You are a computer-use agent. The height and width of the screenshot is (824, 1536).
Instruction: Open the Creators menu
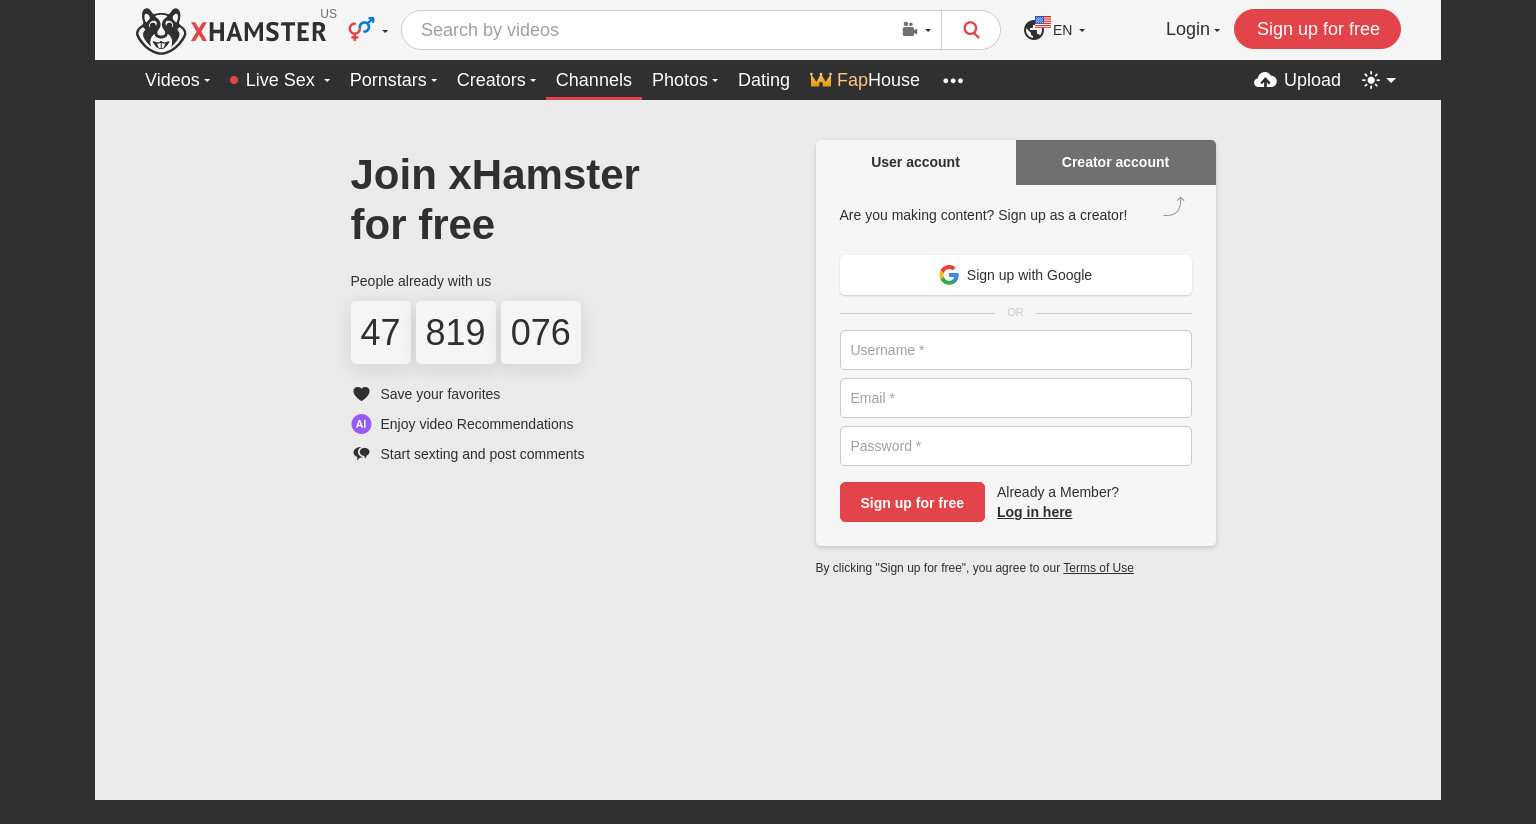(496, 80)
